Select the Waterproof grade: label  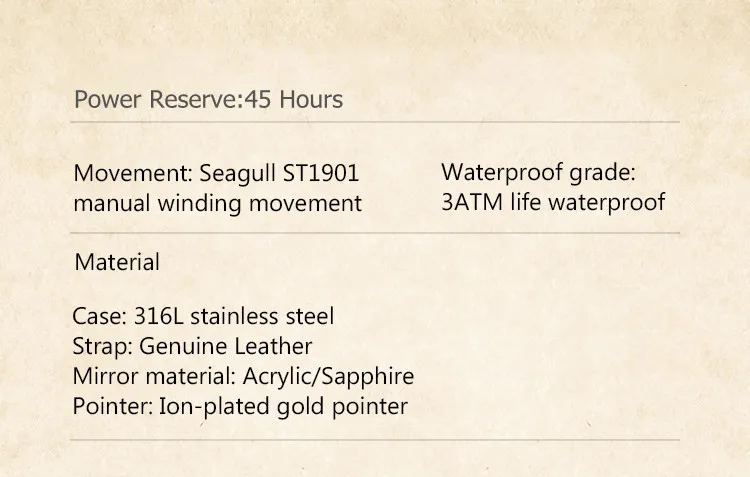[x=538, y=172]
